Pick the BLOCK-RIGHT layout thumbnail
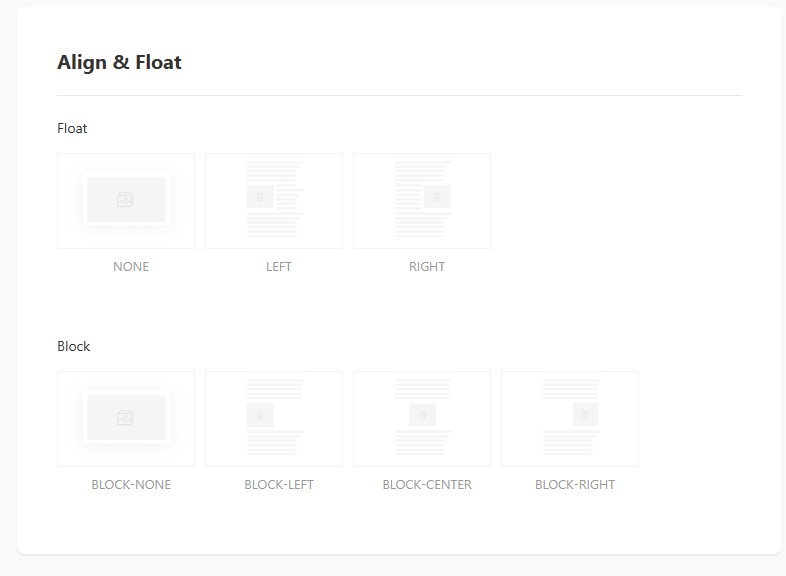The height and width of the screenshot is (576, 786). point(570,419)
